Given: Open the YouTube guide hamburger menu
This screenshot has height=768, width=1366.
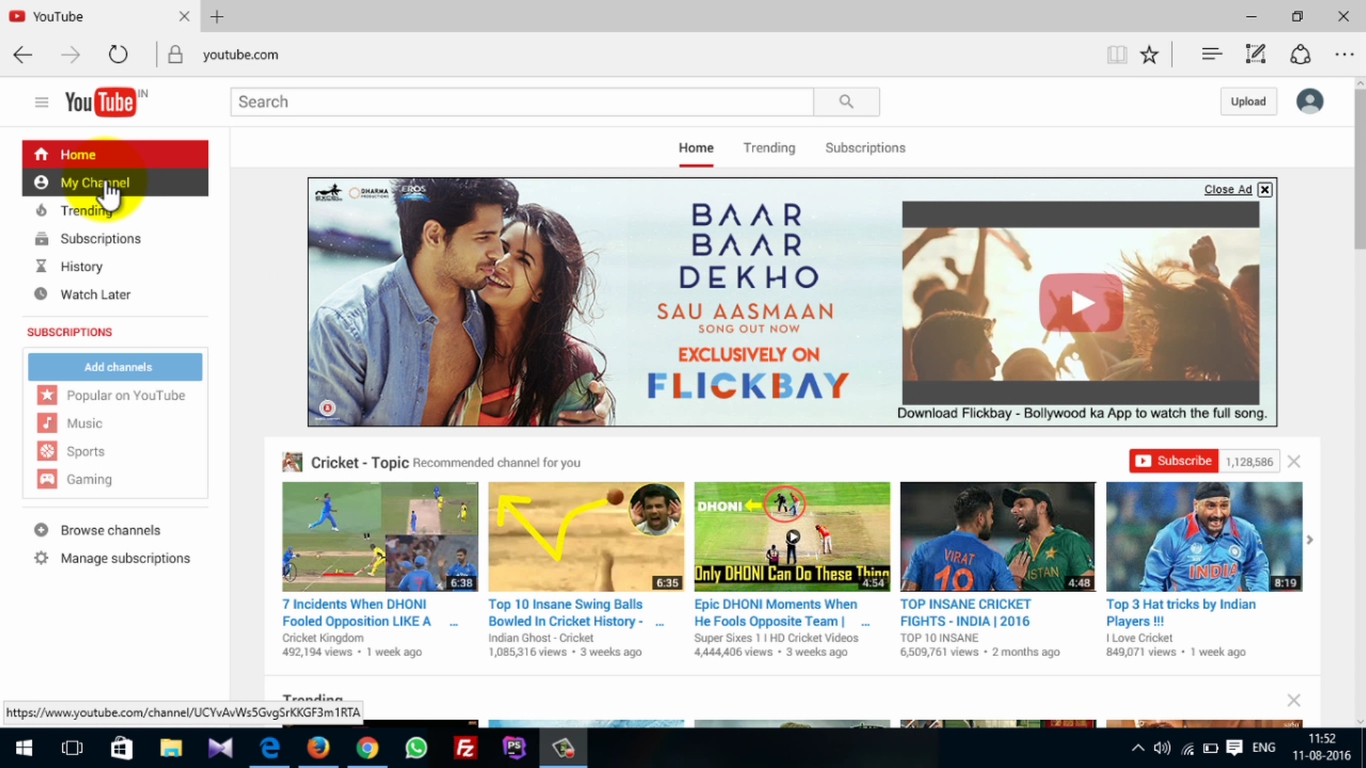Looking at the screenshot, I should pyautogui.click(x=41, y=102).
